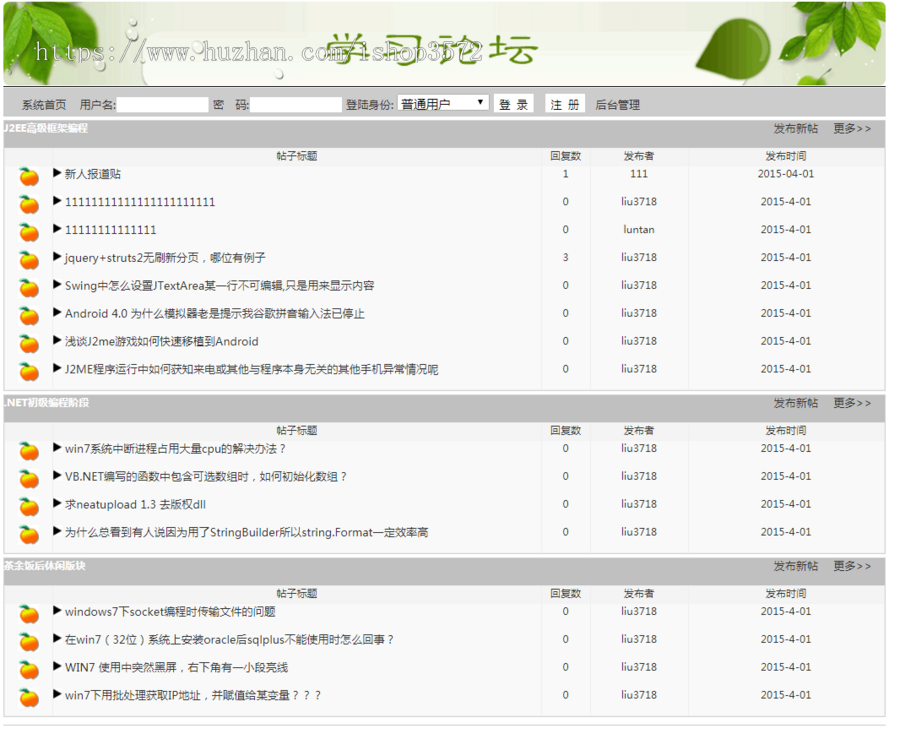
Task: Open post 在win7（32位）系统上安装oracle
Action: (x=230, y=639)
